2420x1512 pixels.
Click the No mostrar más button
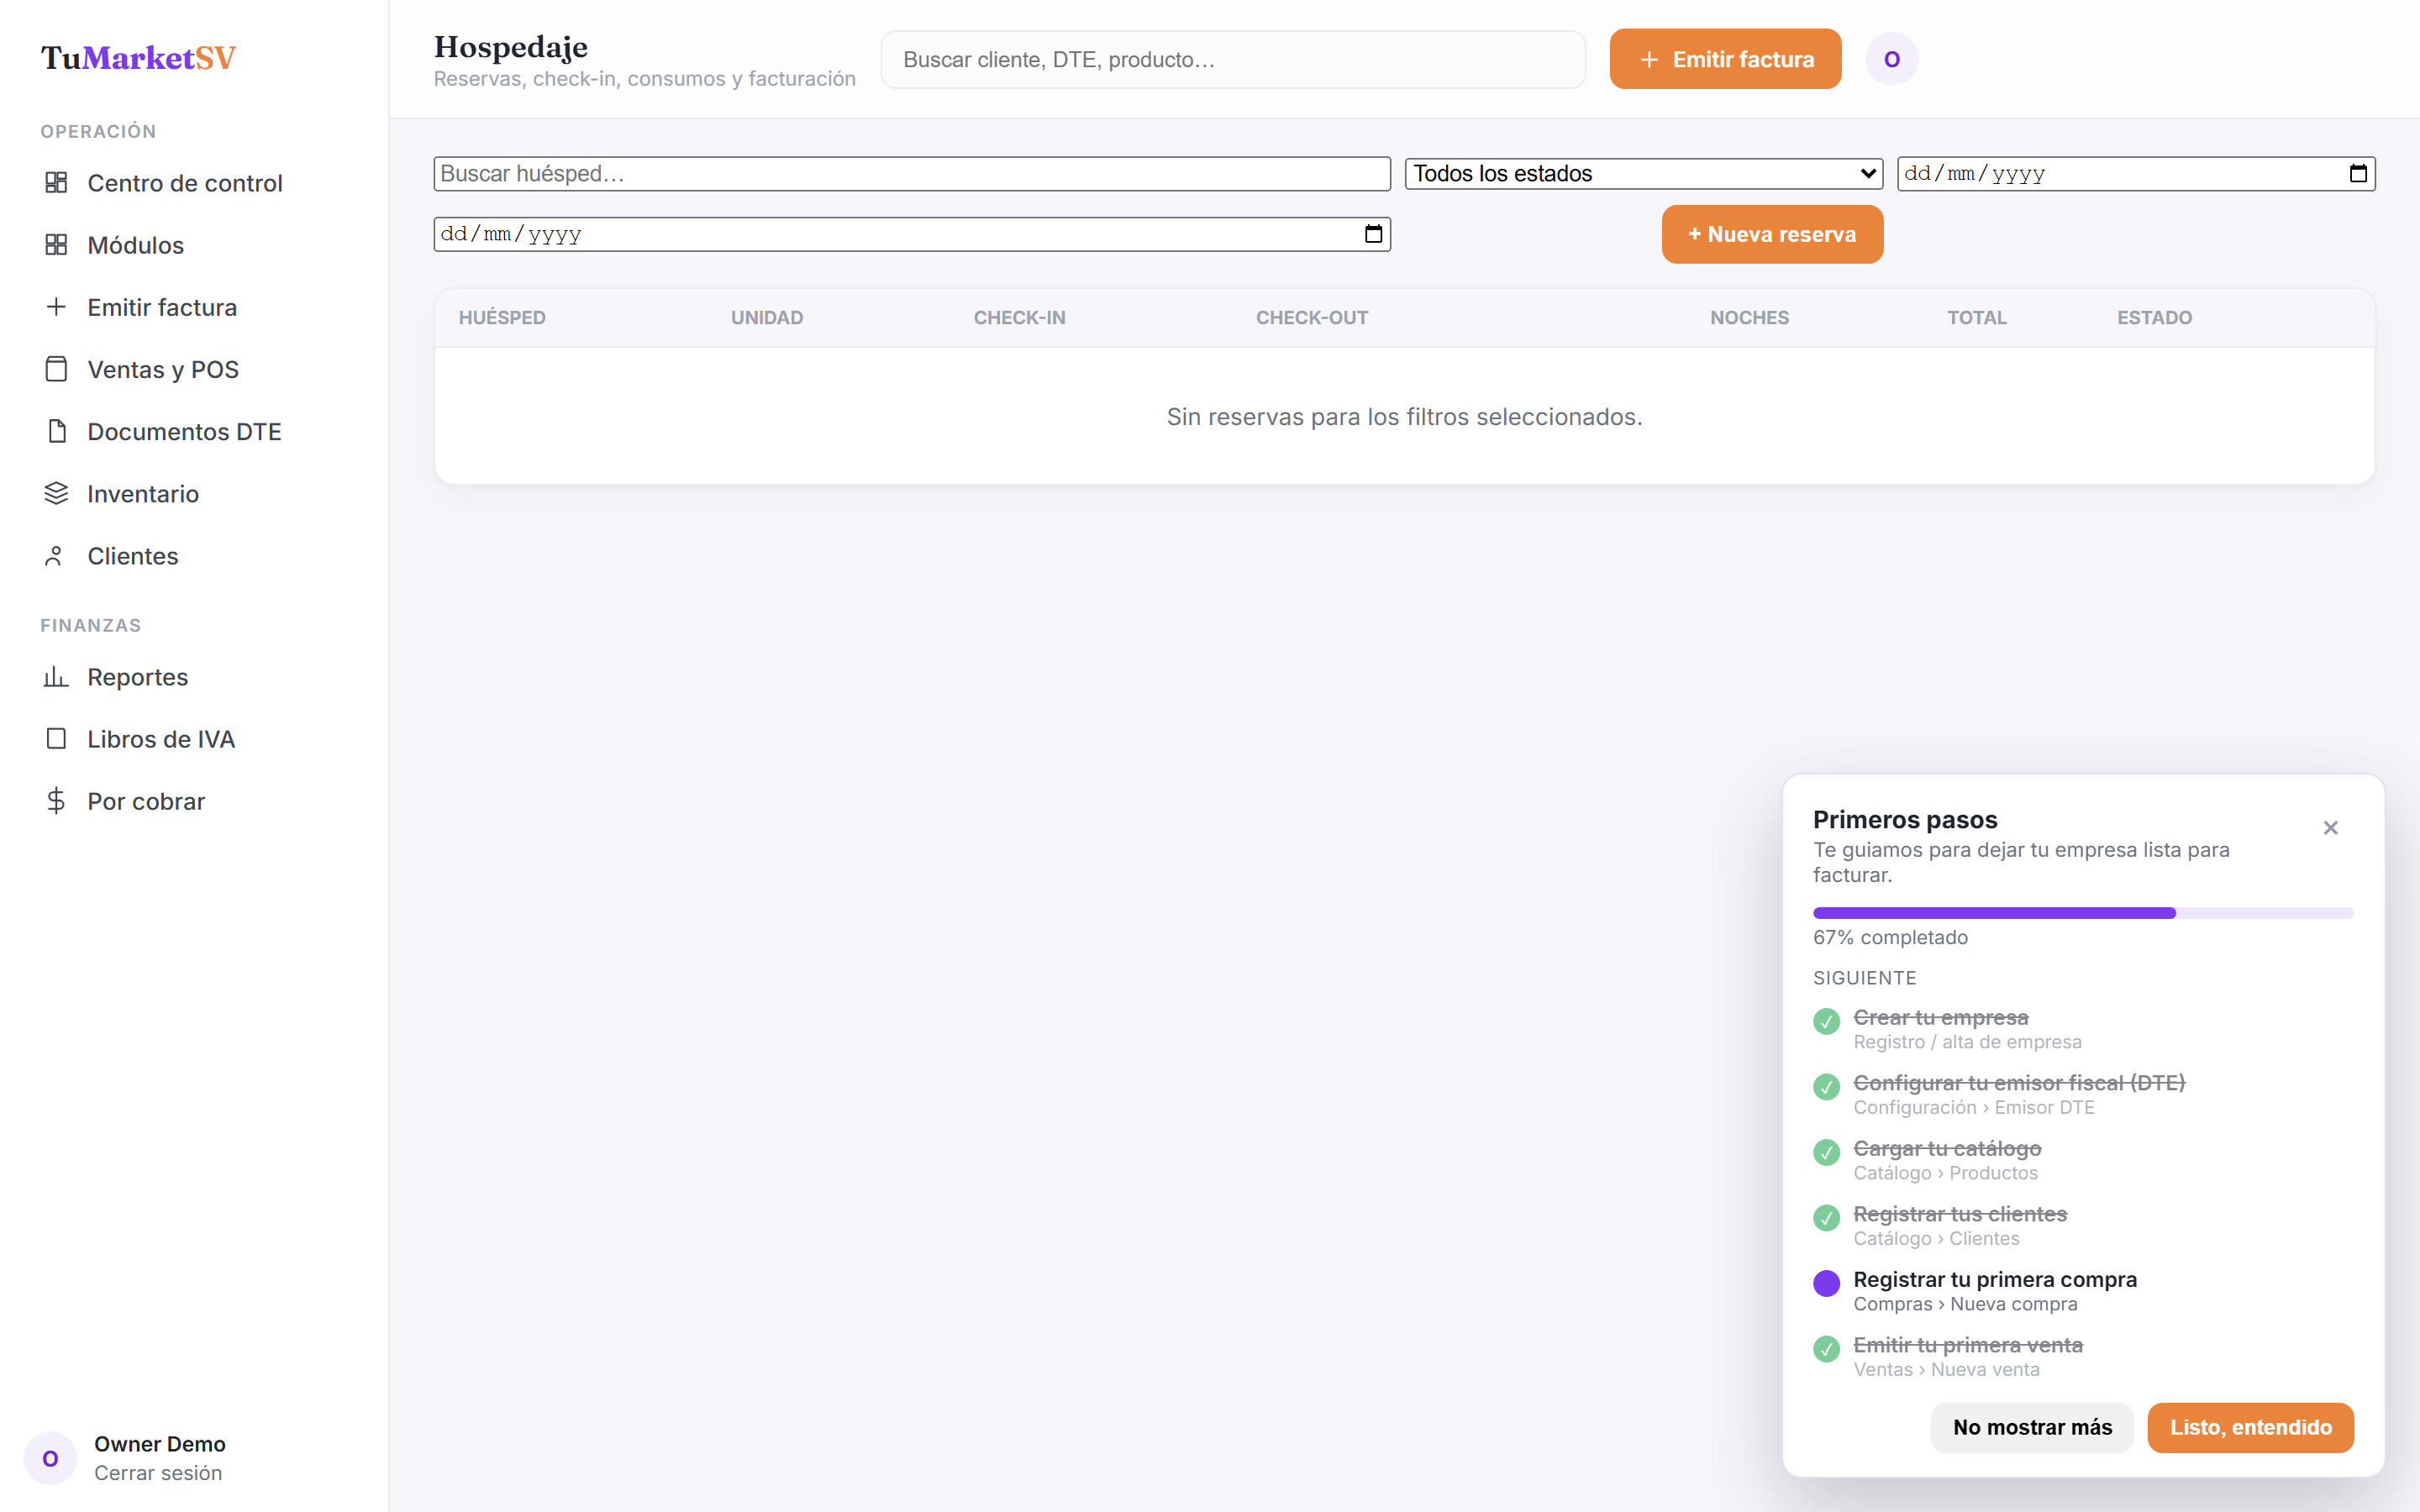tap(2032, 1427)
